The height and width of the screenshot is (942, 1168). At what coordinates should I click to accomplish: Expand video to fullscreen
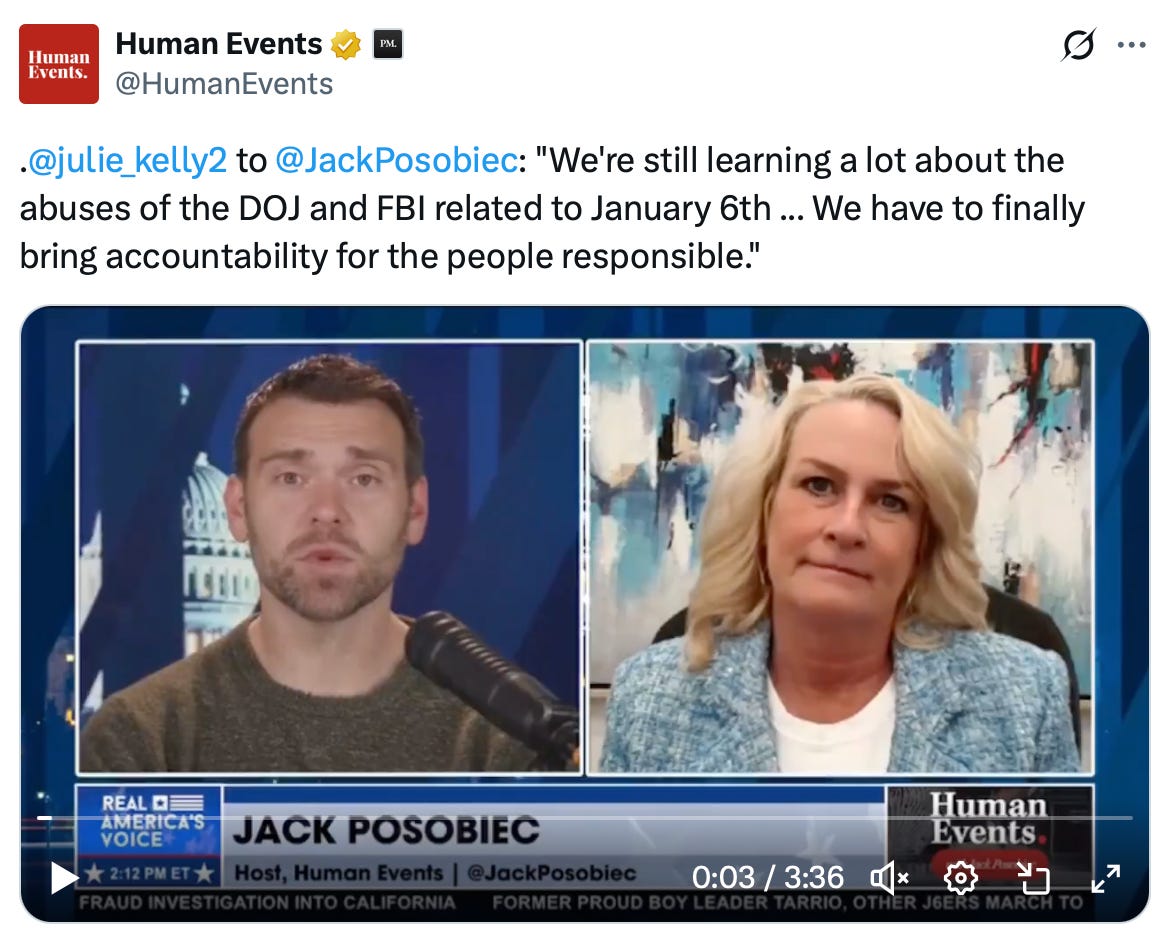(1105, 878)
